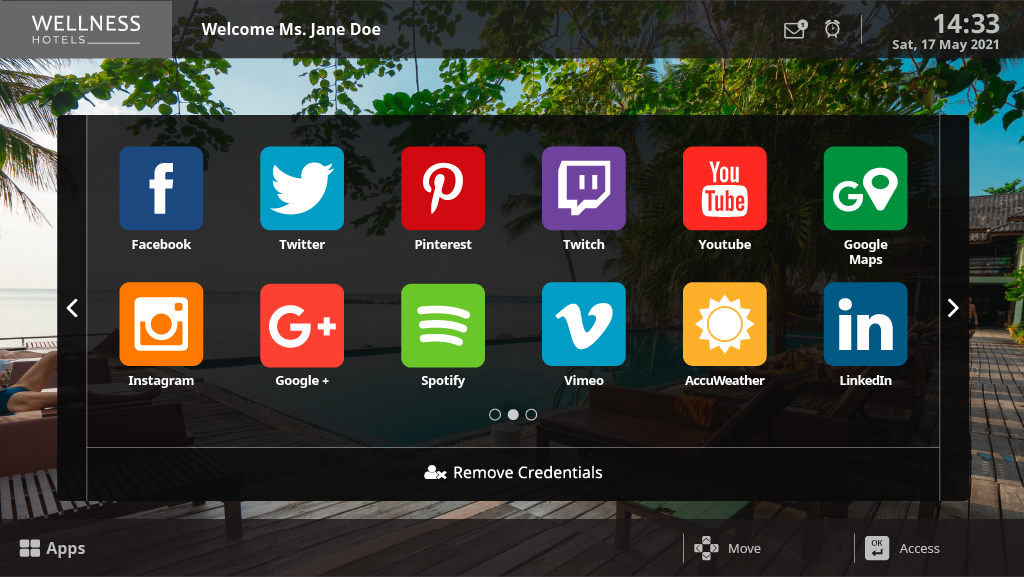The image size is (1024, 577).
Task: Open messages envelope icon in header
Action: 794,30
